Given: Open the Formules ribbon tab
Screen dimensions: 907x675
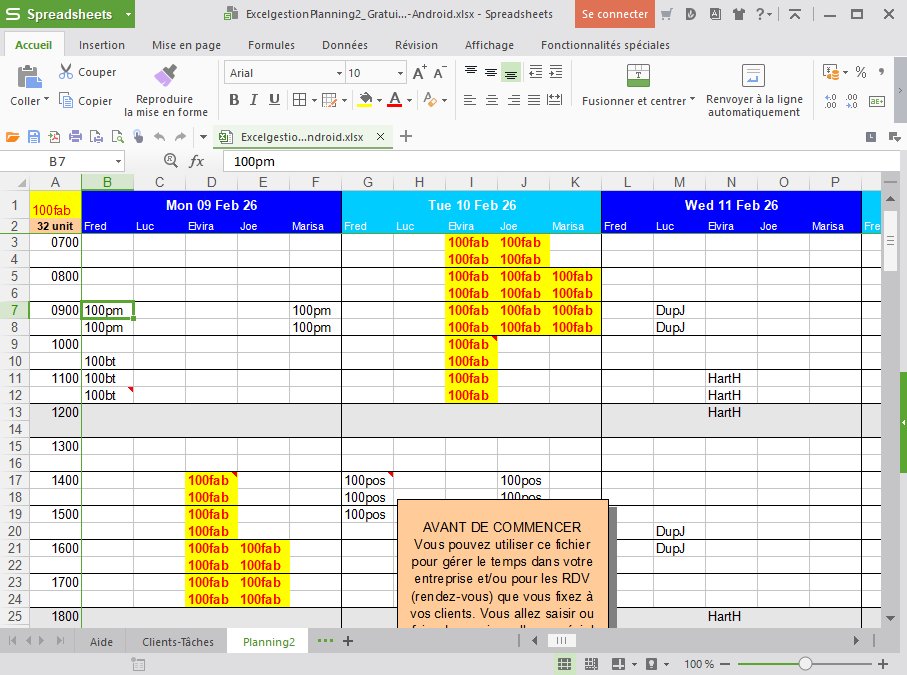Looking at the screenshot, I should (271, 45).
